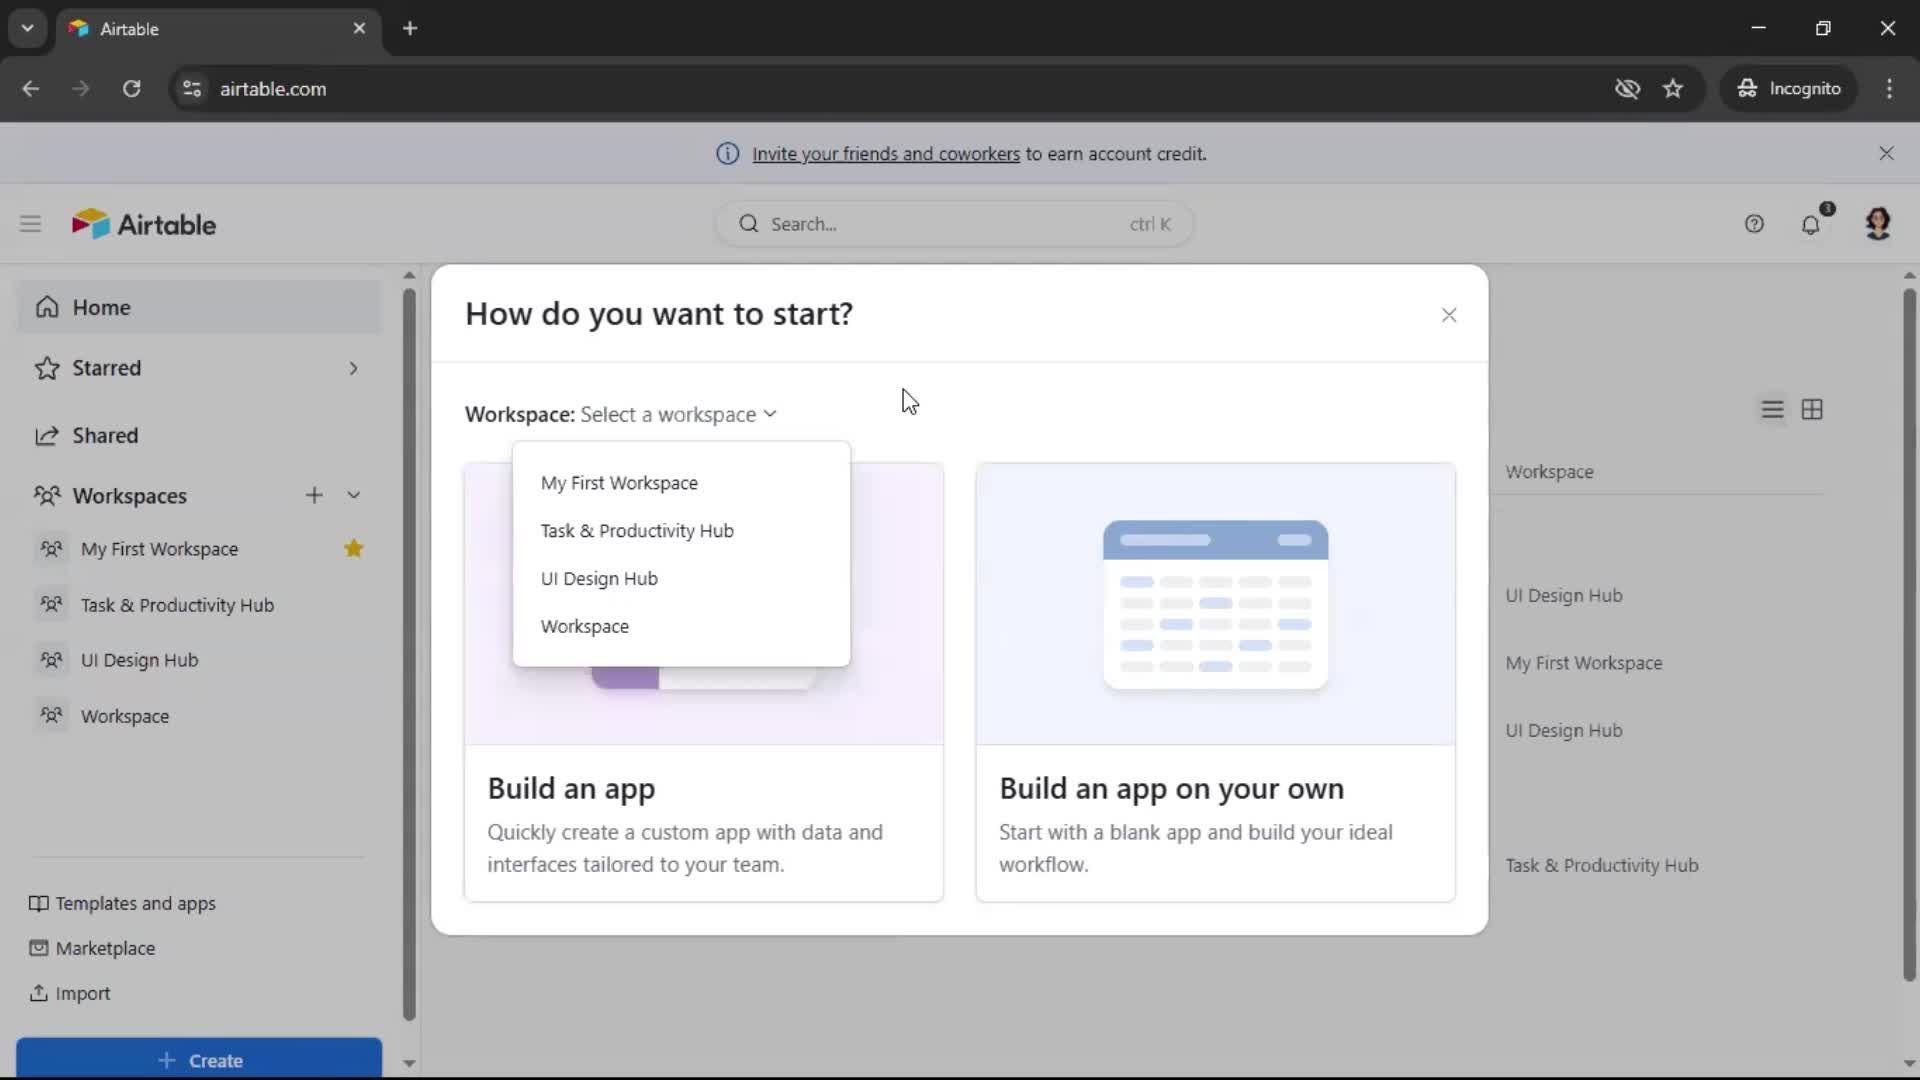Open Shared in the sidebar
The width and height of the screenshot is (1920, 1080).
coord(199,436)
